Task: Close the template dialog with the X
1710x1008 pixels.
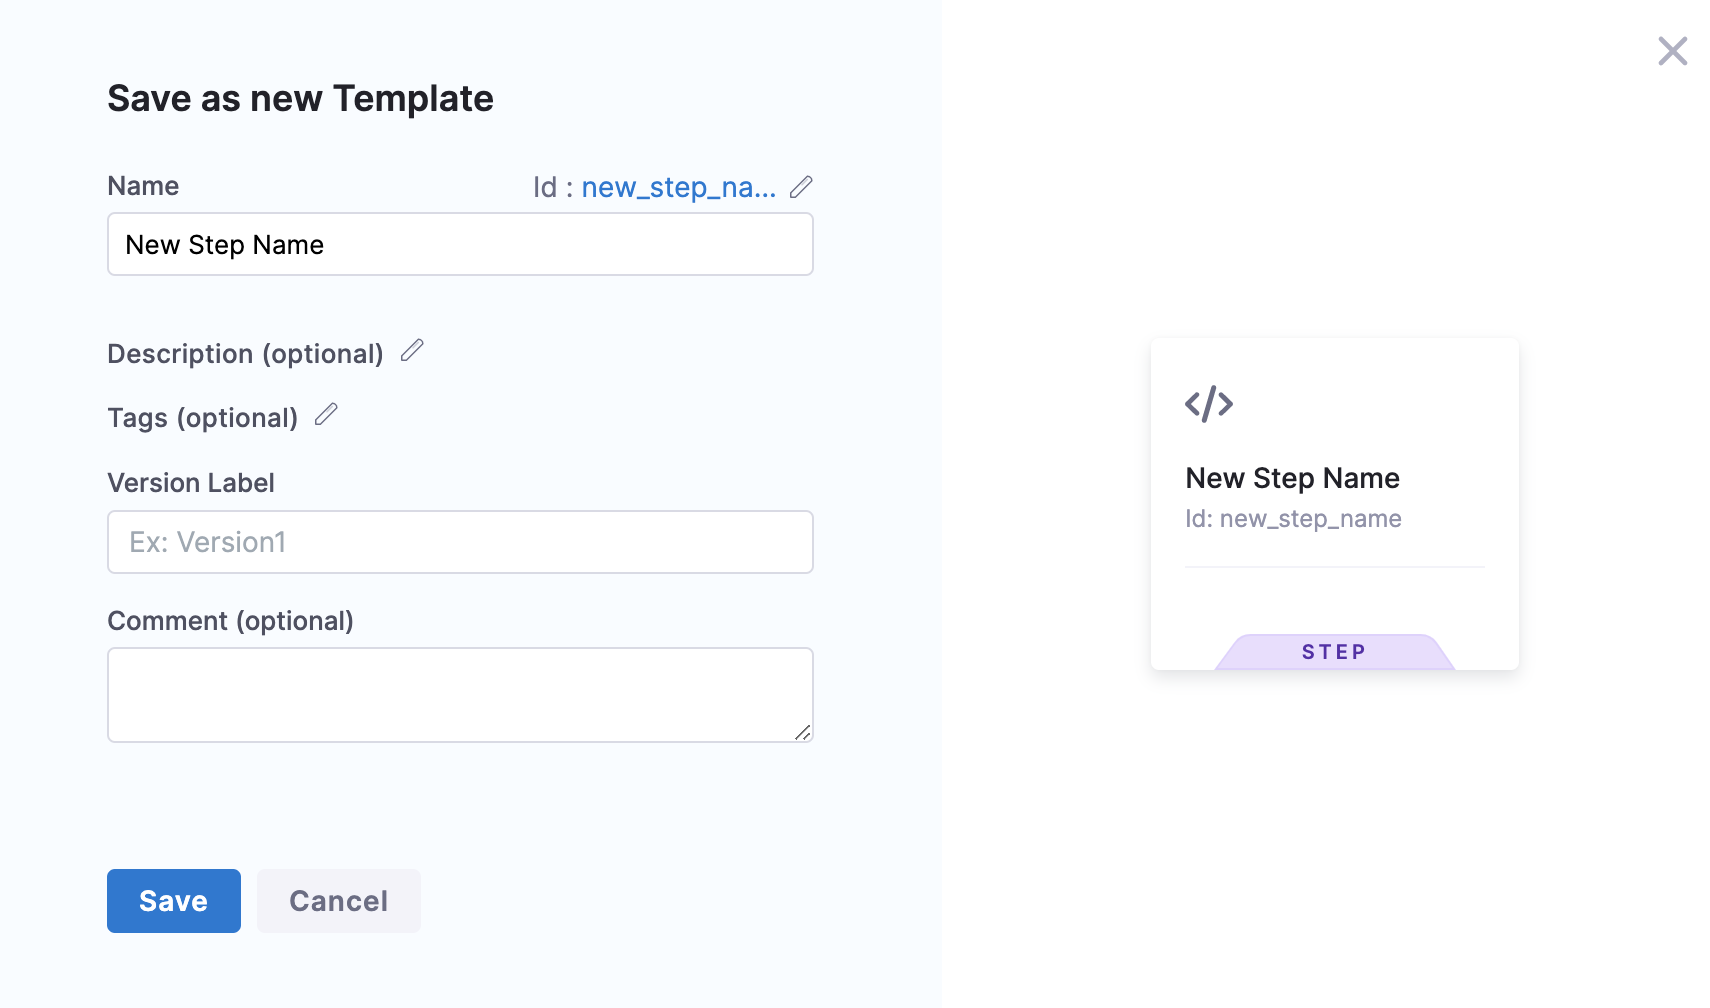Action: point(1672,51)
